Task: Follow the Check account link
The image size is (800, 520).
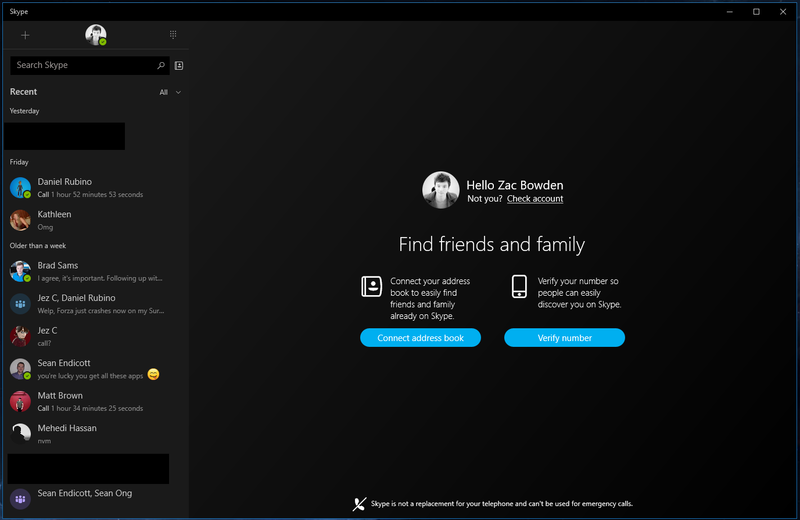Action: click(x=535, y=199)
